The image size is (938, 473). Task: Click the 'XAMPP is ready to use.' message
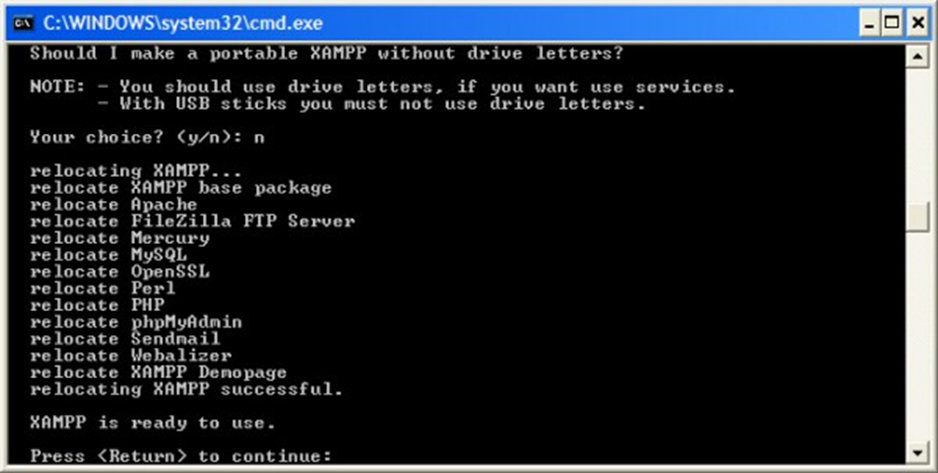coord(153,423)
